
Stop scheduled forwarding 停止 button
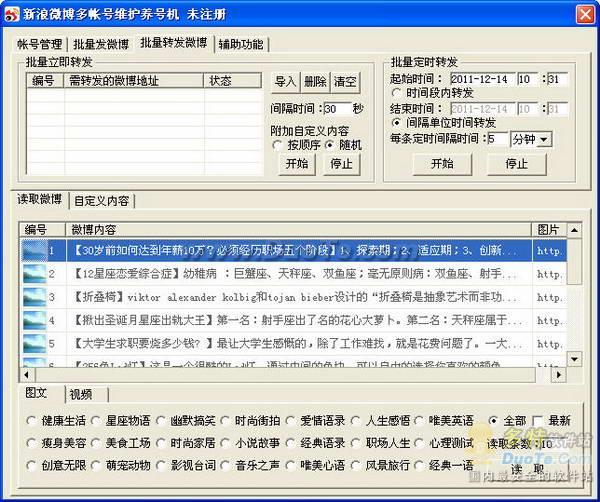(x=516, y=164)
